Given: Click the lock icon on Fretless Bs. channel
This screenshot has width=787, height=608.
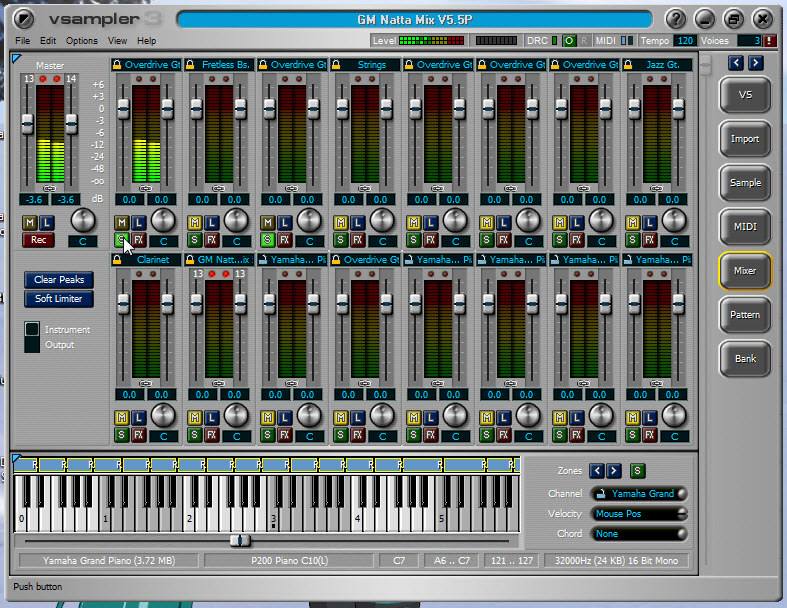Looking at the screenshot, I should [190, 65].
